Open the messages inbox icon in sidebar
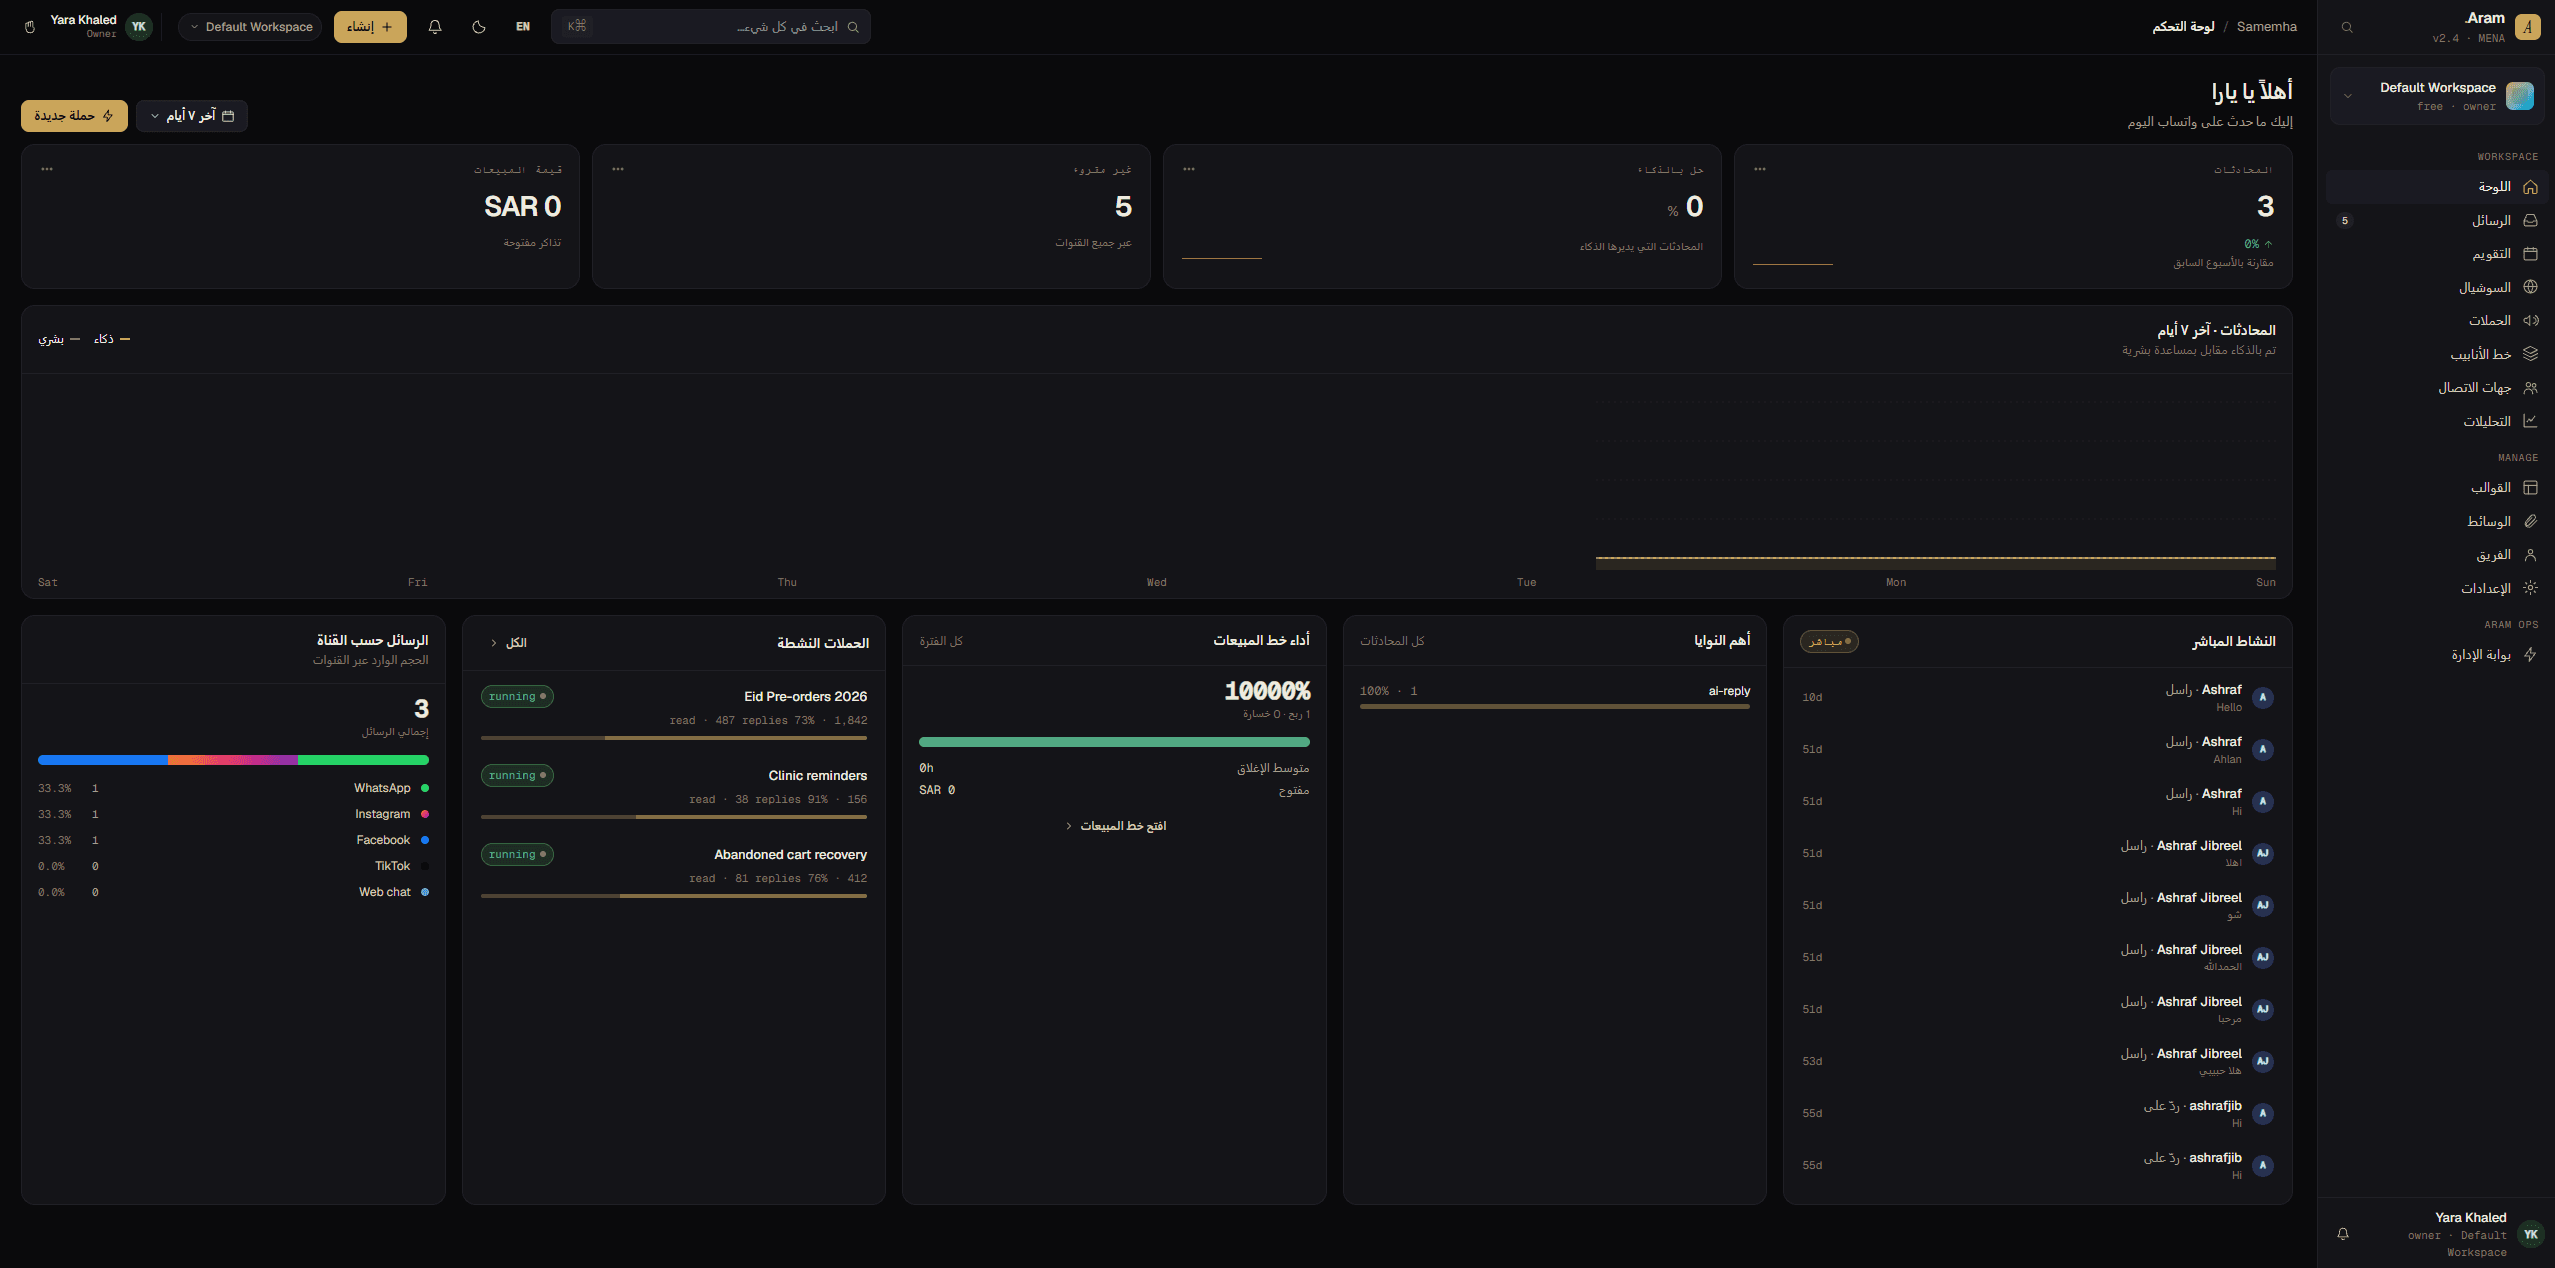The image size is (2555, 1268). pyautogui.click(x=2530, y=220)
